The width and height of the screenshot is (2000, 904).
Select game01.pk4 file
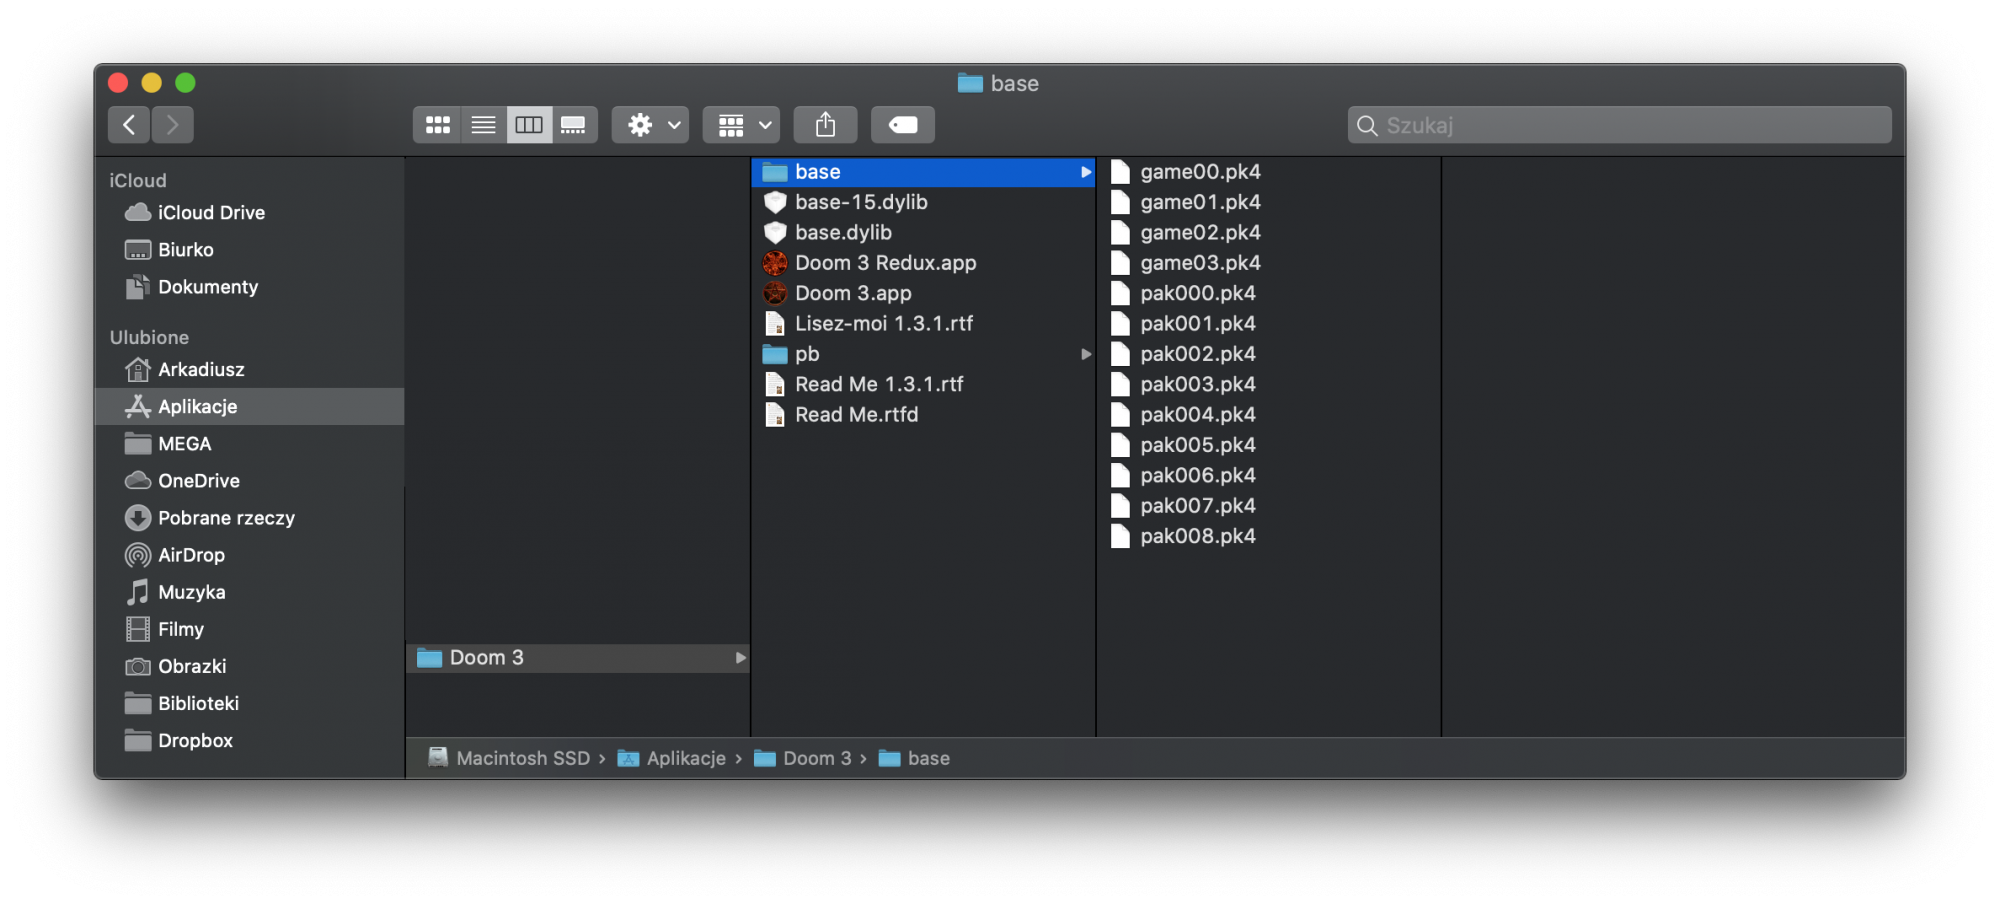coord(1269,202)
